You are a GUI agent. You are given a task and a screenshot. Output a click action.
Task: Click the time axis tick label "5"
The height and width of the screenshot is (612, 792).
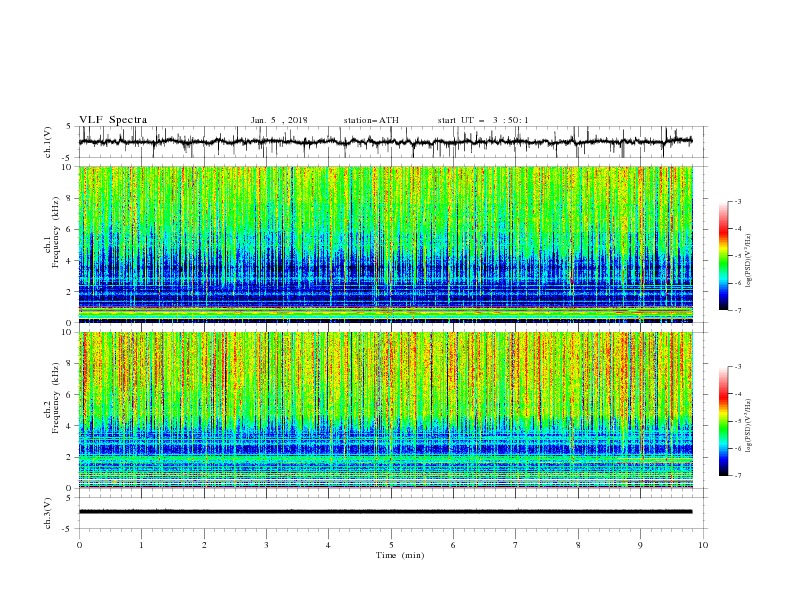coord(391,545)
